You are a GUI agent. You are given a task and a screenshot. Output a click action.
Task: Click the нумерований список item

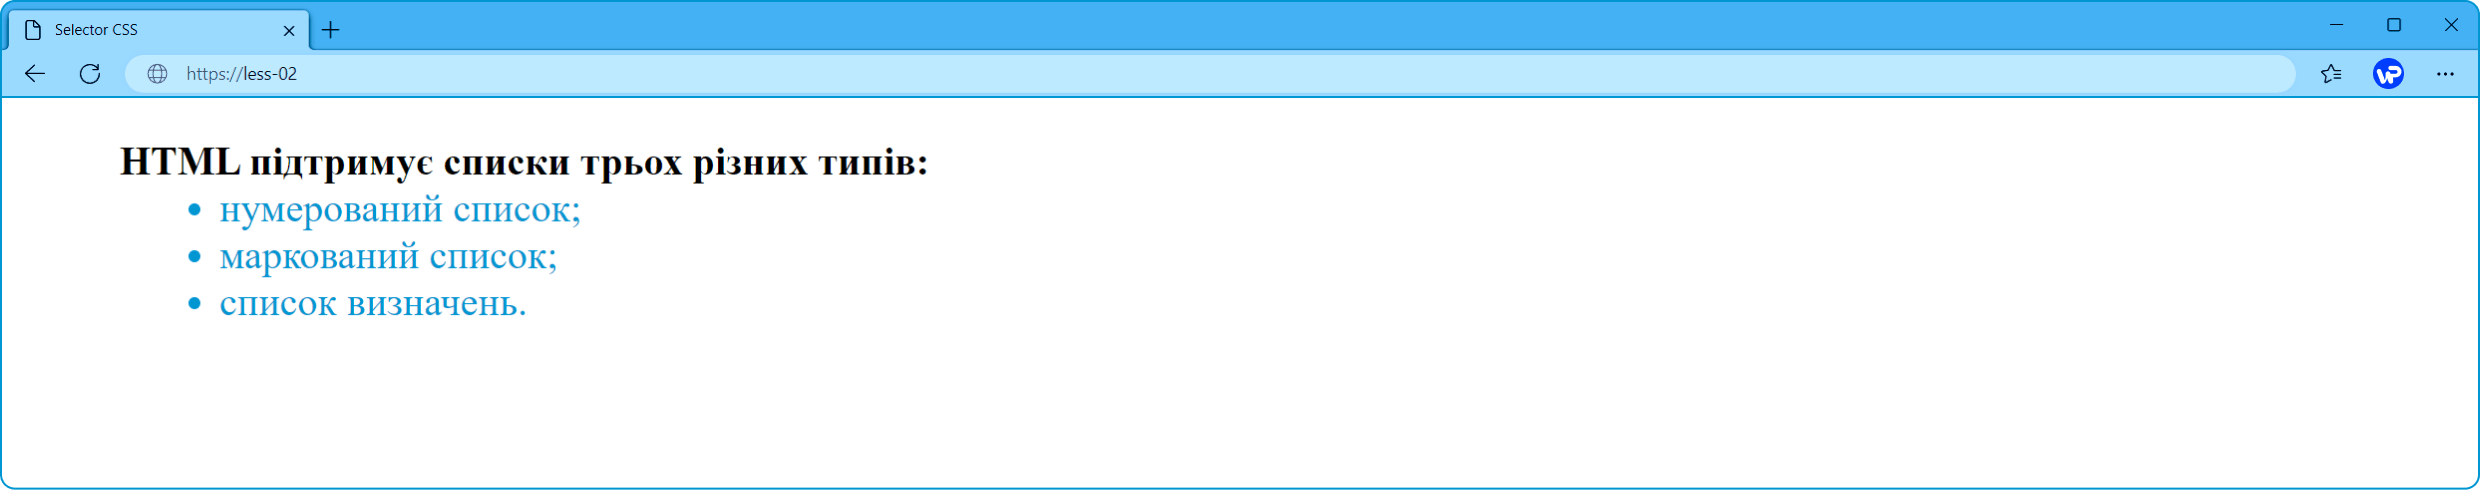click(x=400, y=210)
